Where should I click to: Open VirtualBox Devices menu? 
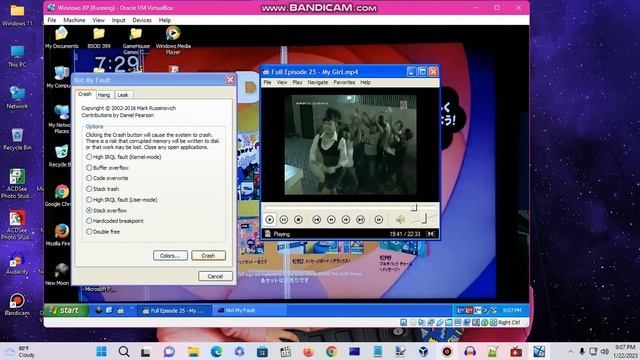click(142, 20)
